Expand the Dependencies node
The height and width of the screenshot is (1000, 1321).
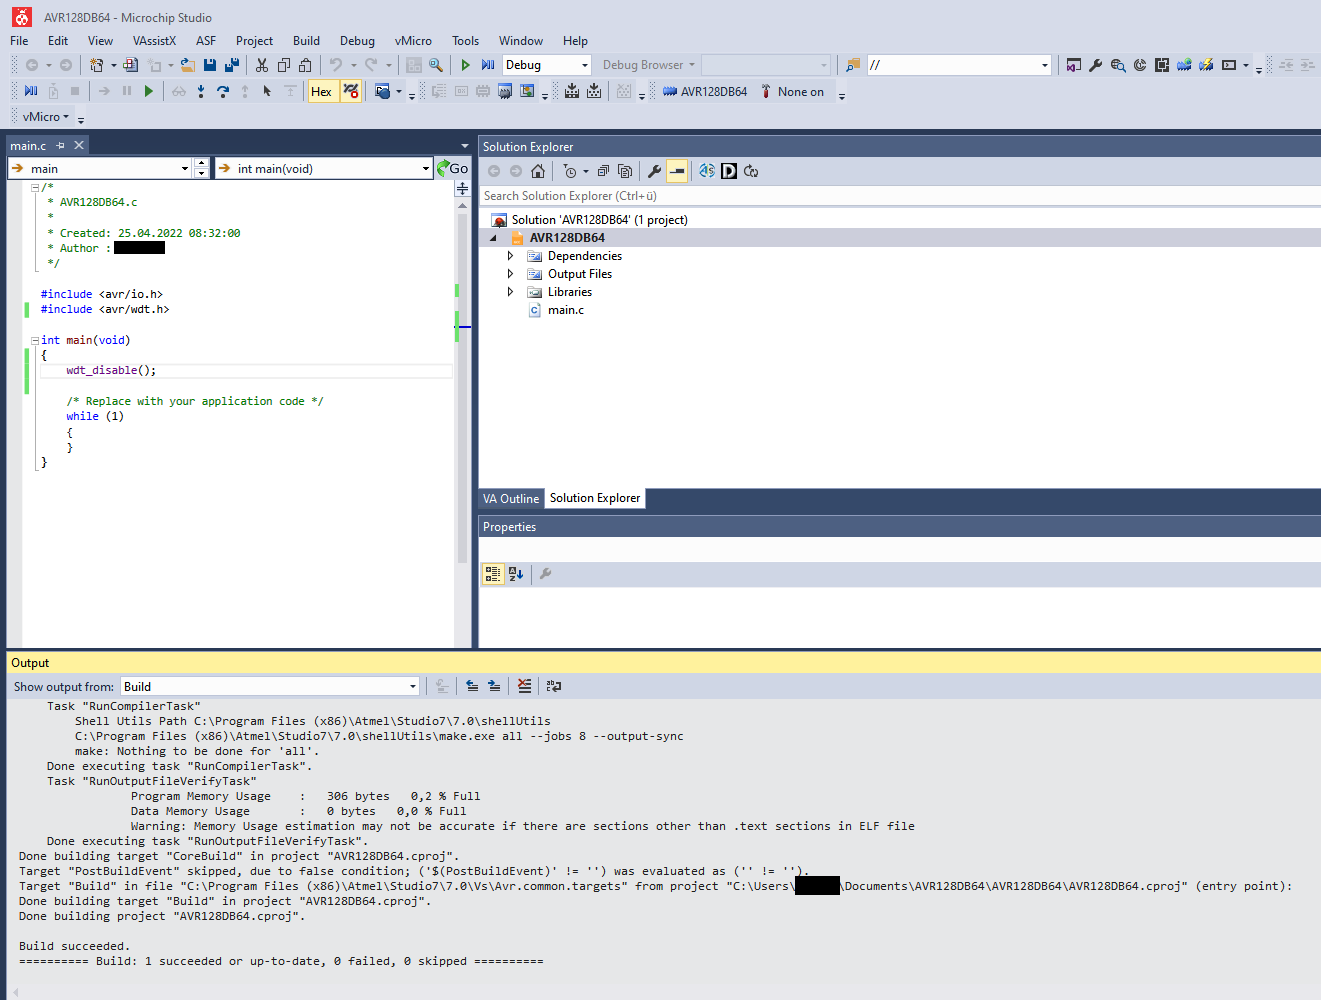(x=510, y=256)
